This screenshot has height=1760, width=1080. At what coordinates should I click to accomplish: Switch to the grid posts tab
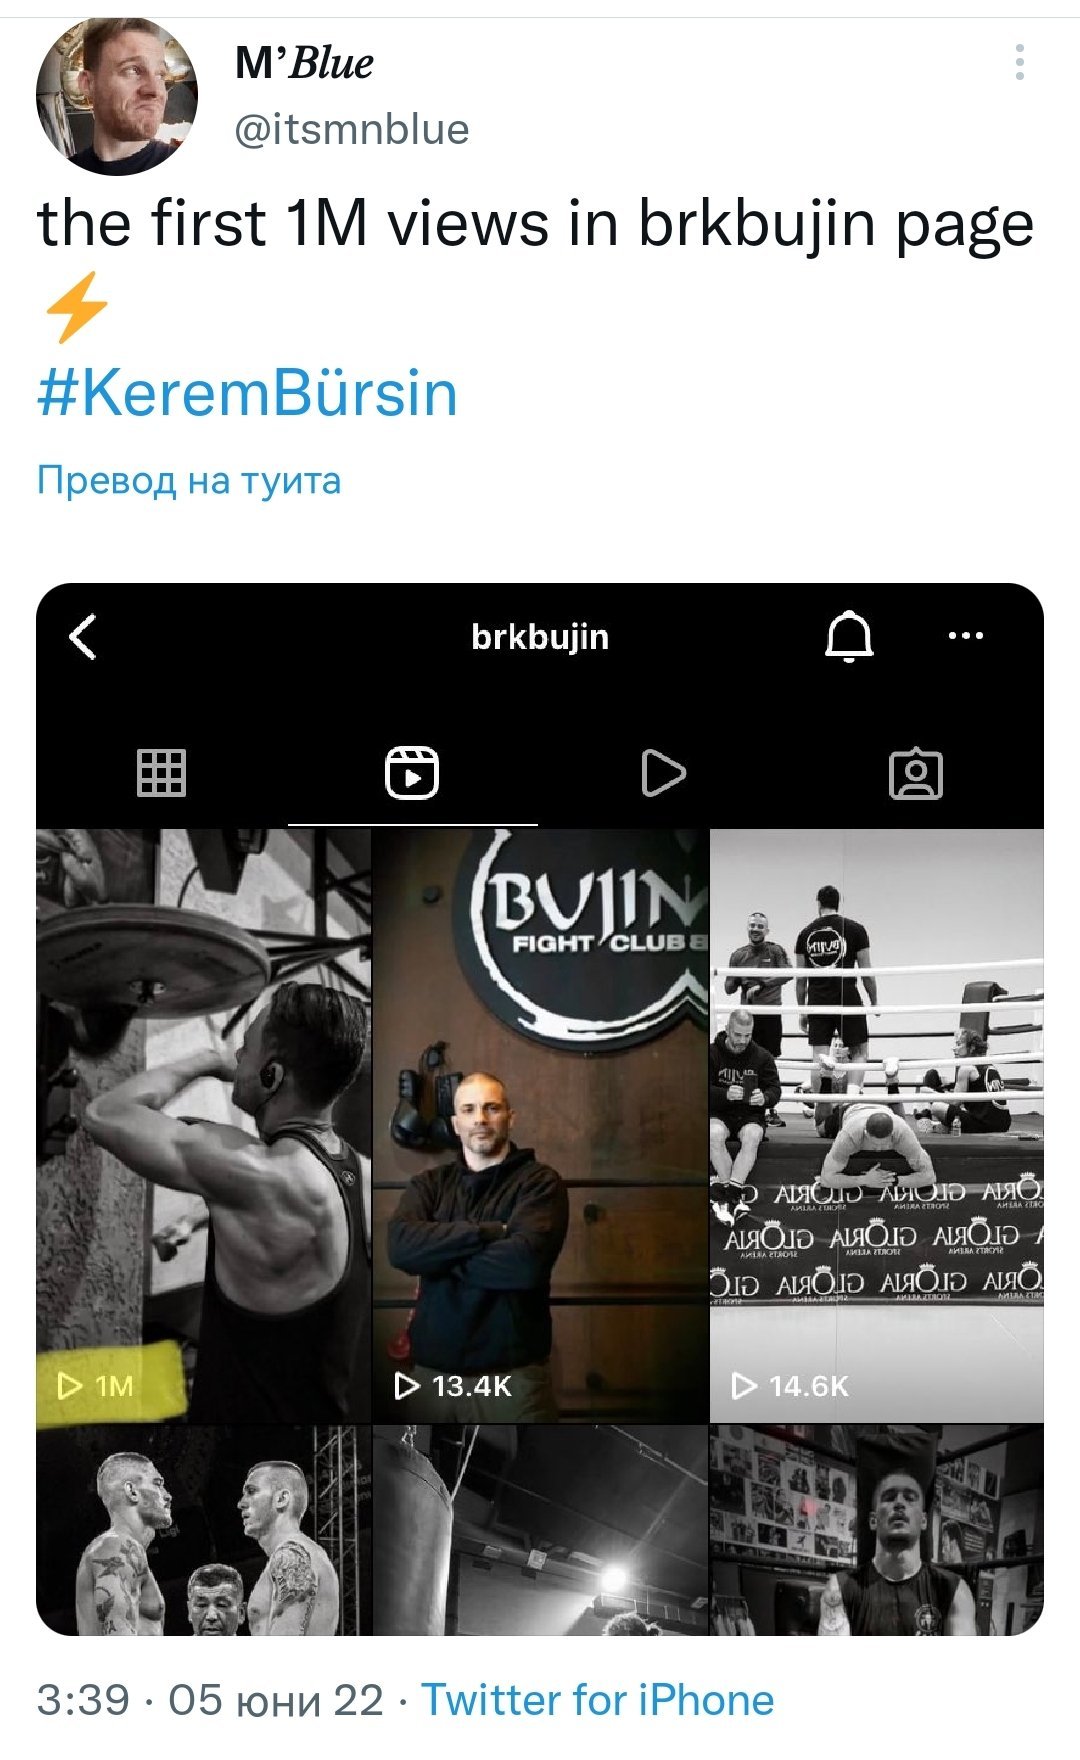(x=161, y=772)
